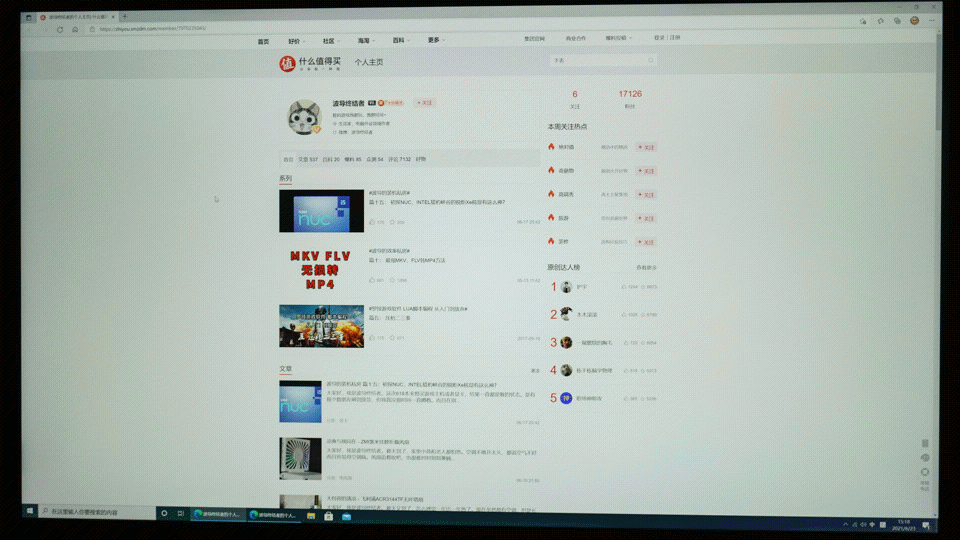Screen dimensions: 960x540
Task: Click the blue rank 5 user avatar in 原创达人榜
Action: [x=566, y=398]
